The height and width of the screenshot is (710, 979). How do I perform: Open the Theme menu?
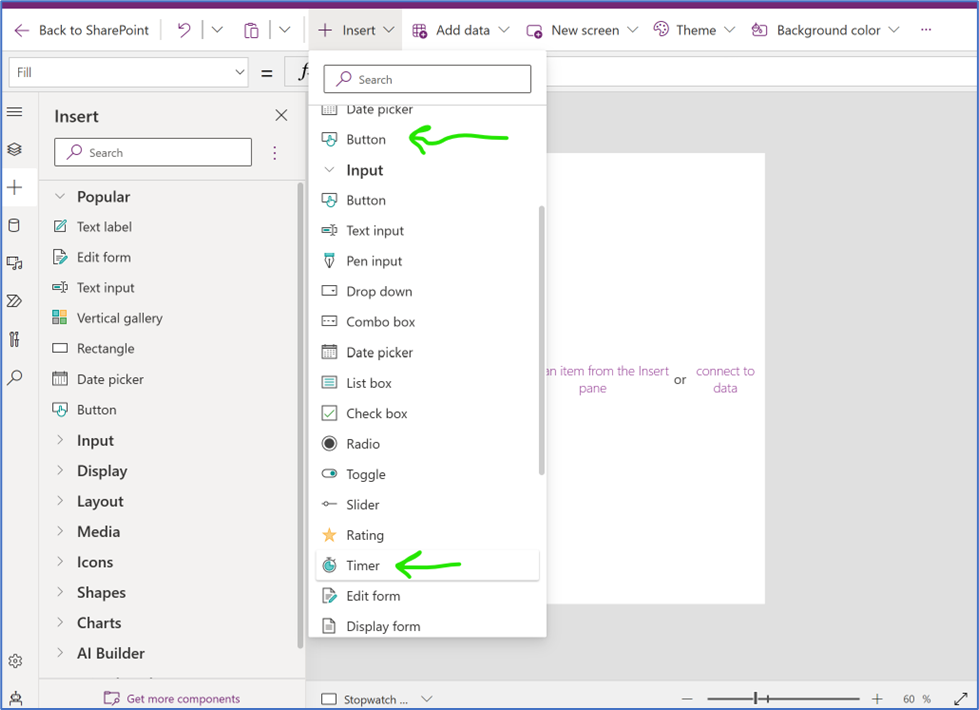click(694, 30)
